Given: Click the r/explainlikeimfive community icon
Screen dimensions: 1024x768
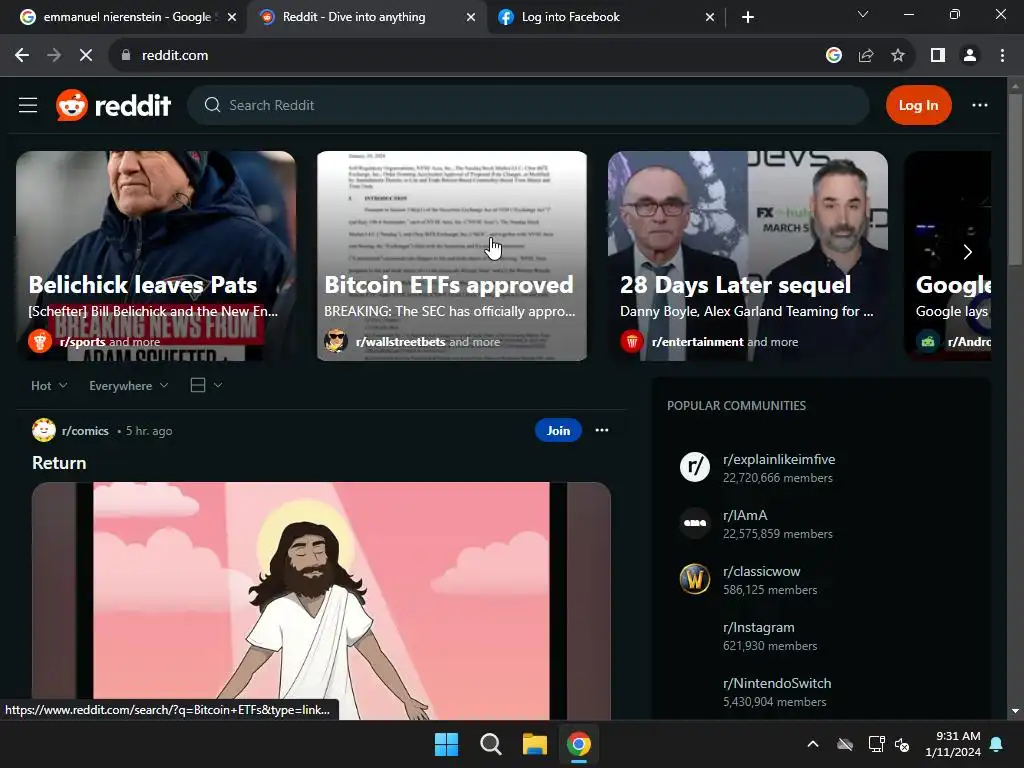Looking at the screenshot, I should click(695, 467).
